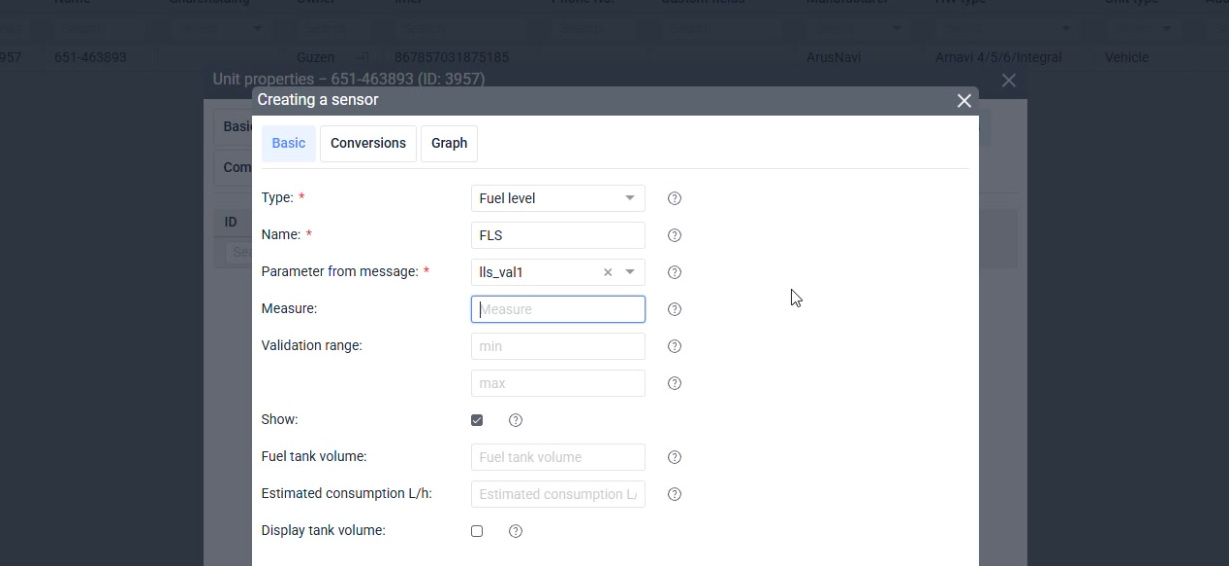Image resolution: width=1229 pixels, height=566 pixels.
Task: Click help icon next to Show checkbox
Action: tap(516, 420)
